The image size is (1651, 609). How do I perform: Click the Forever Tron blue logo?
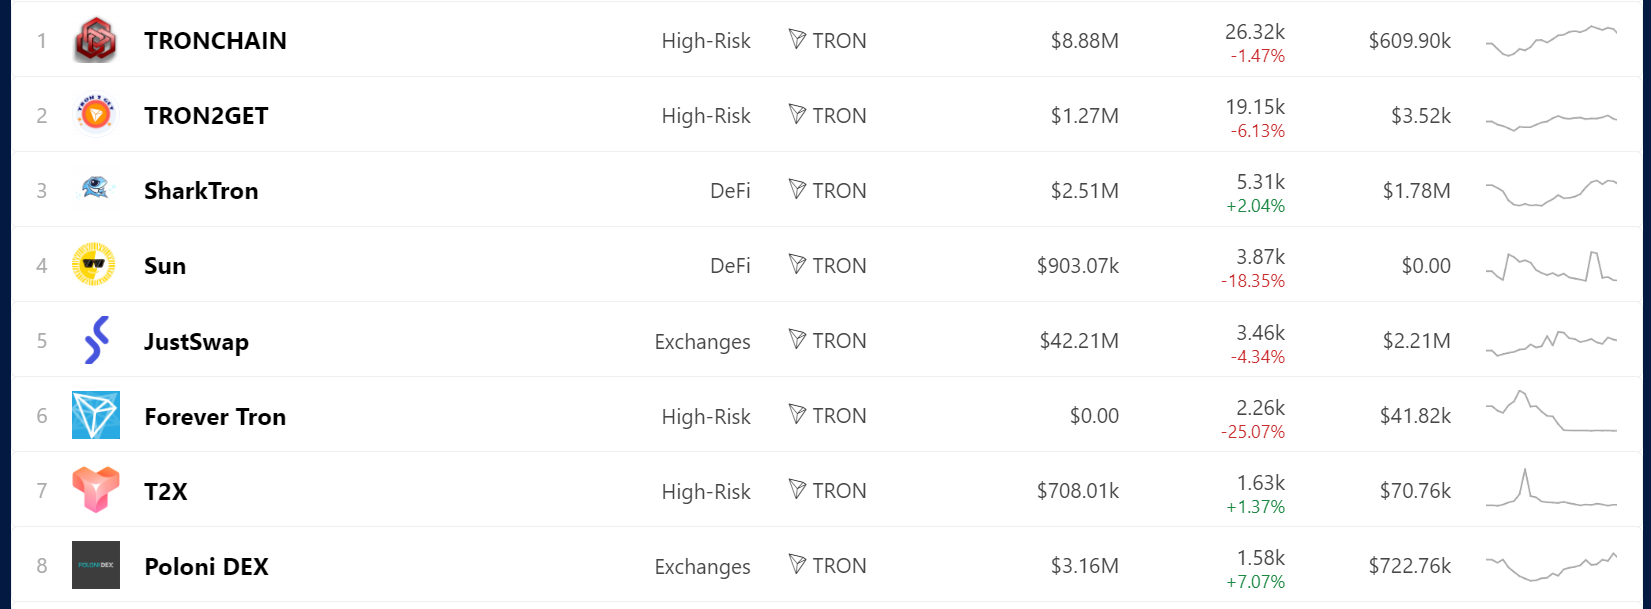[x=96, y=415]
